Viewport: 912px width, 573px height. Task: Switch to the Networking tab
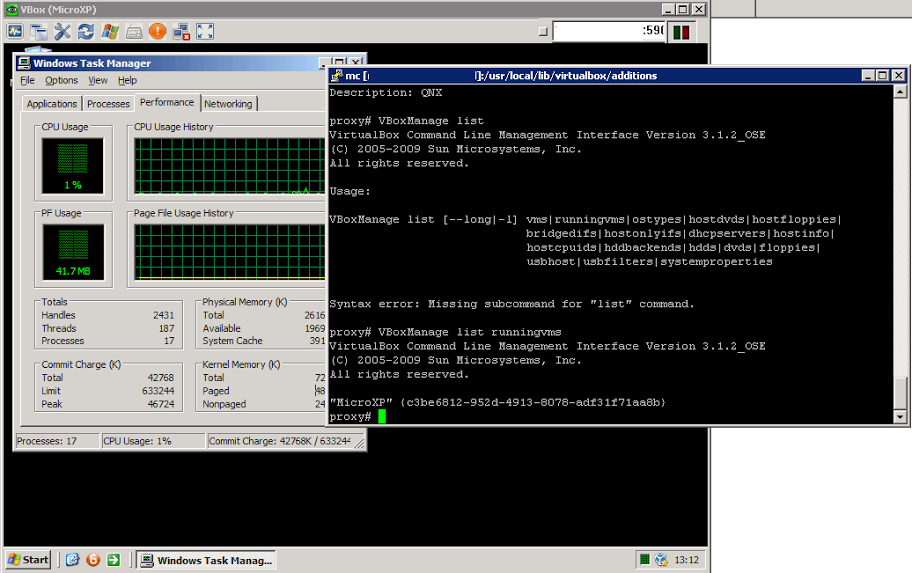click(228, 104)
